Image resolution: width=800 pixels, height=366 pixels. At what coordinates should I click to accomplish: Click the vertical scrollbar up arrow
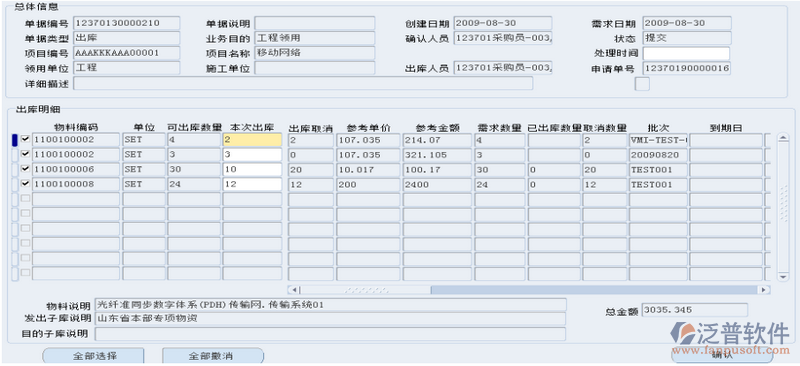pyautogui.click(x=783, y=137)
